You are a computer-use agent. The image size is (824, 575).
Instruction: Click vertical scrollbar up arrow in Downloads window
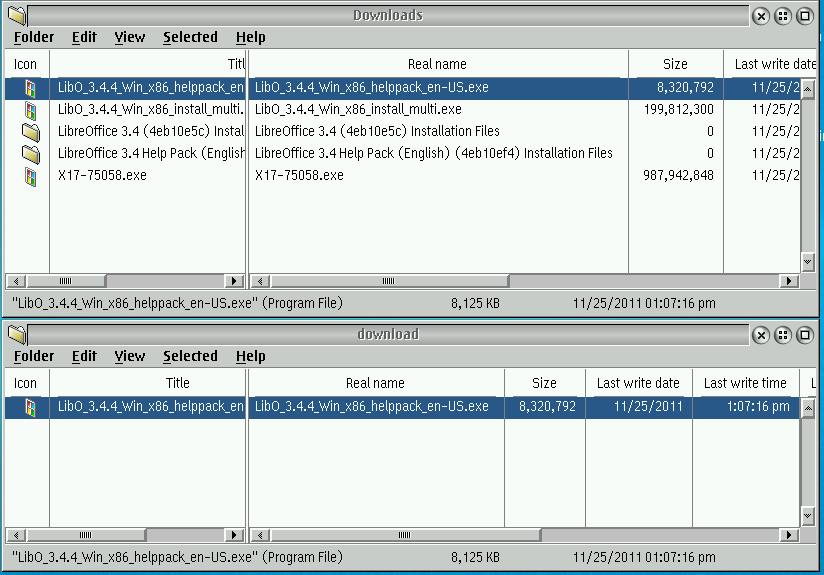(x=808, y=89)
